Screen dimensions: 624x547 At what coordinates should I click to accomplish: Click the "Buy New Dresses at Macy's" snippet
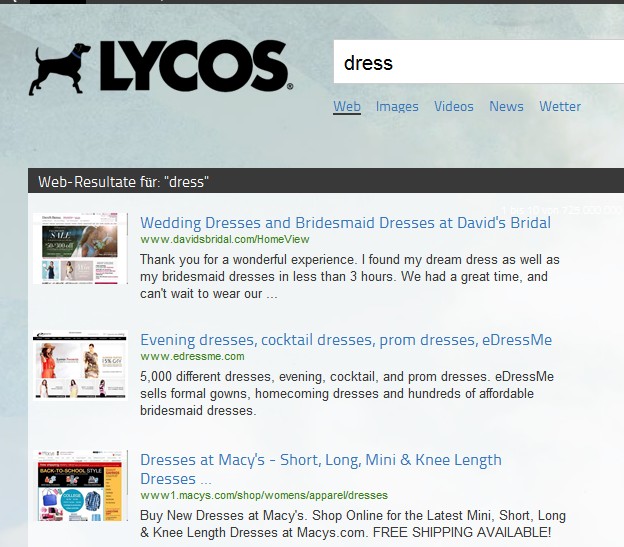(x=353, y=524)
